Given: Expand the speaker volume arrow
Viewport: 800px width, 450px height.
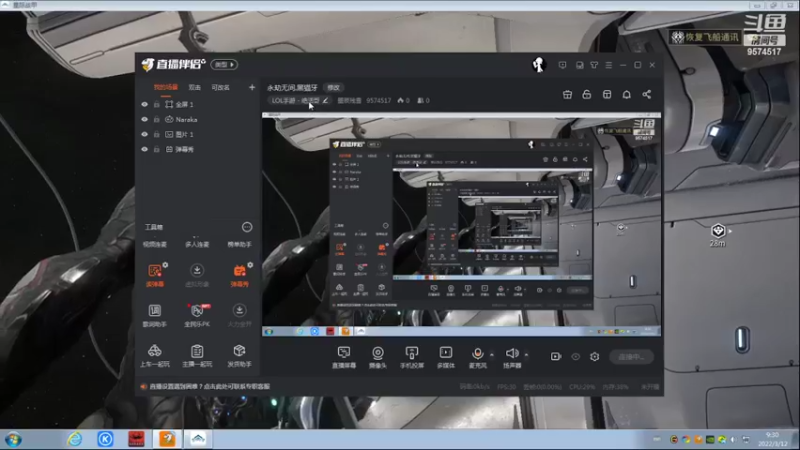Looking at the screenshot, I should (x=525, y=353).
